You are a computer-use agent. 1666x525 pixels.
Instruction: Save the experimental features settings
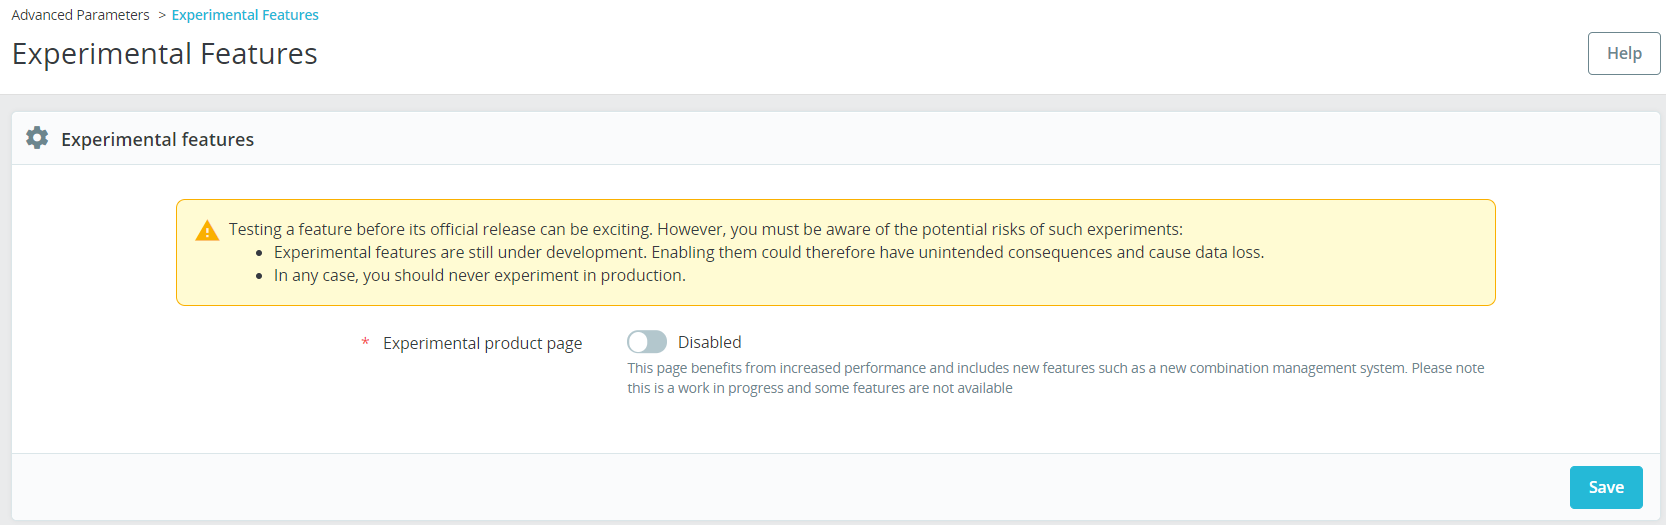coord(1605,487)
